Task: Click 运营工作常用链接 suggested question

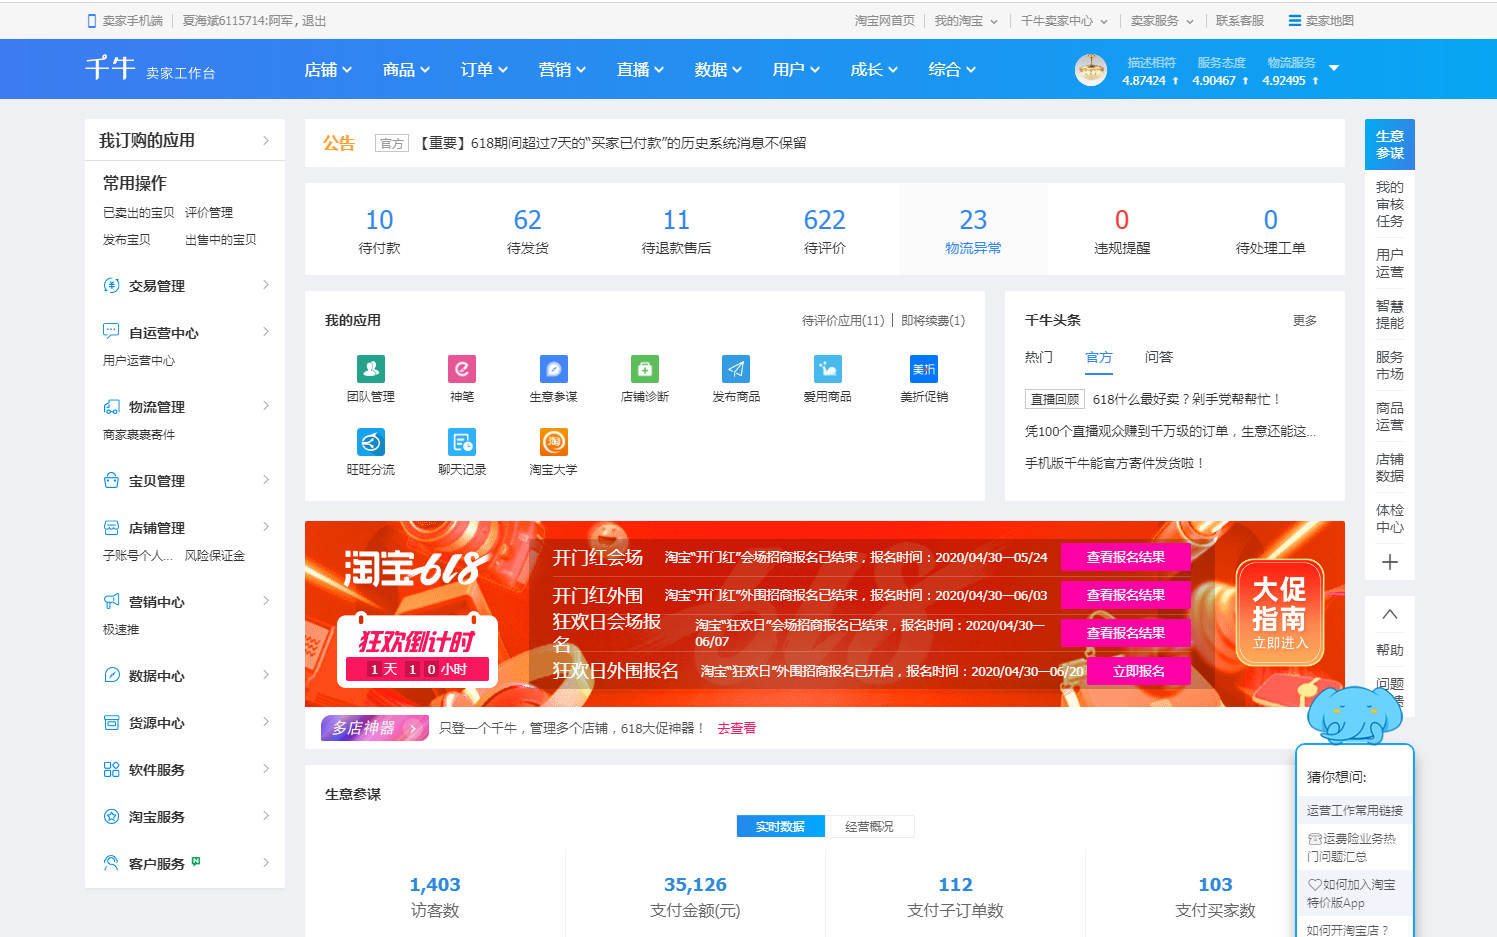Action: click(x=1354, y=810)
